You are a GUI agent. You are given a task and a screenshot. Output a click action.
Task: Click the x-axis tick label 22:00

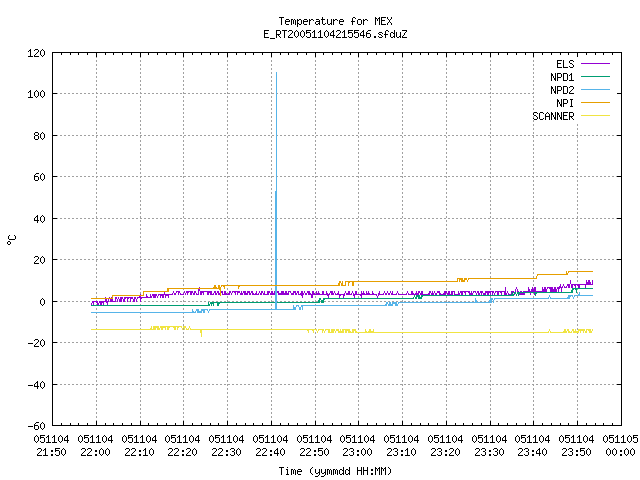95,452
